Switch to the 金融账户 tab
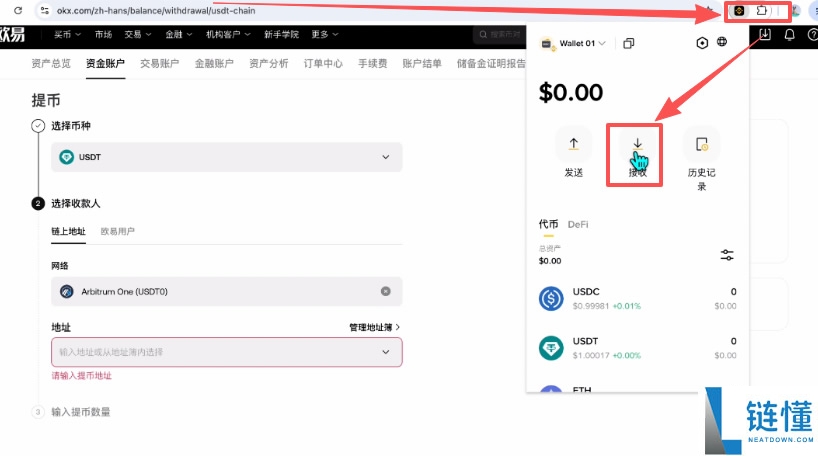This screenshot has height=456, width=818. tap(214, 64)
